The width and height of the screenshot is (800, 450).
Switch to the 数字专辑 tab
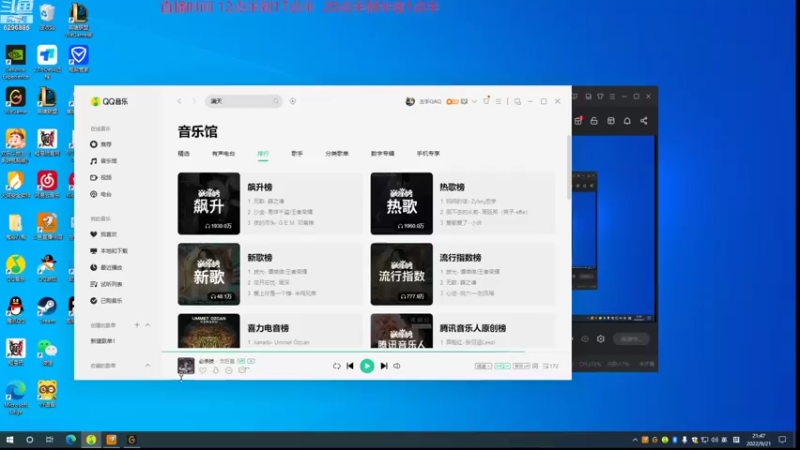click(383, 154)
